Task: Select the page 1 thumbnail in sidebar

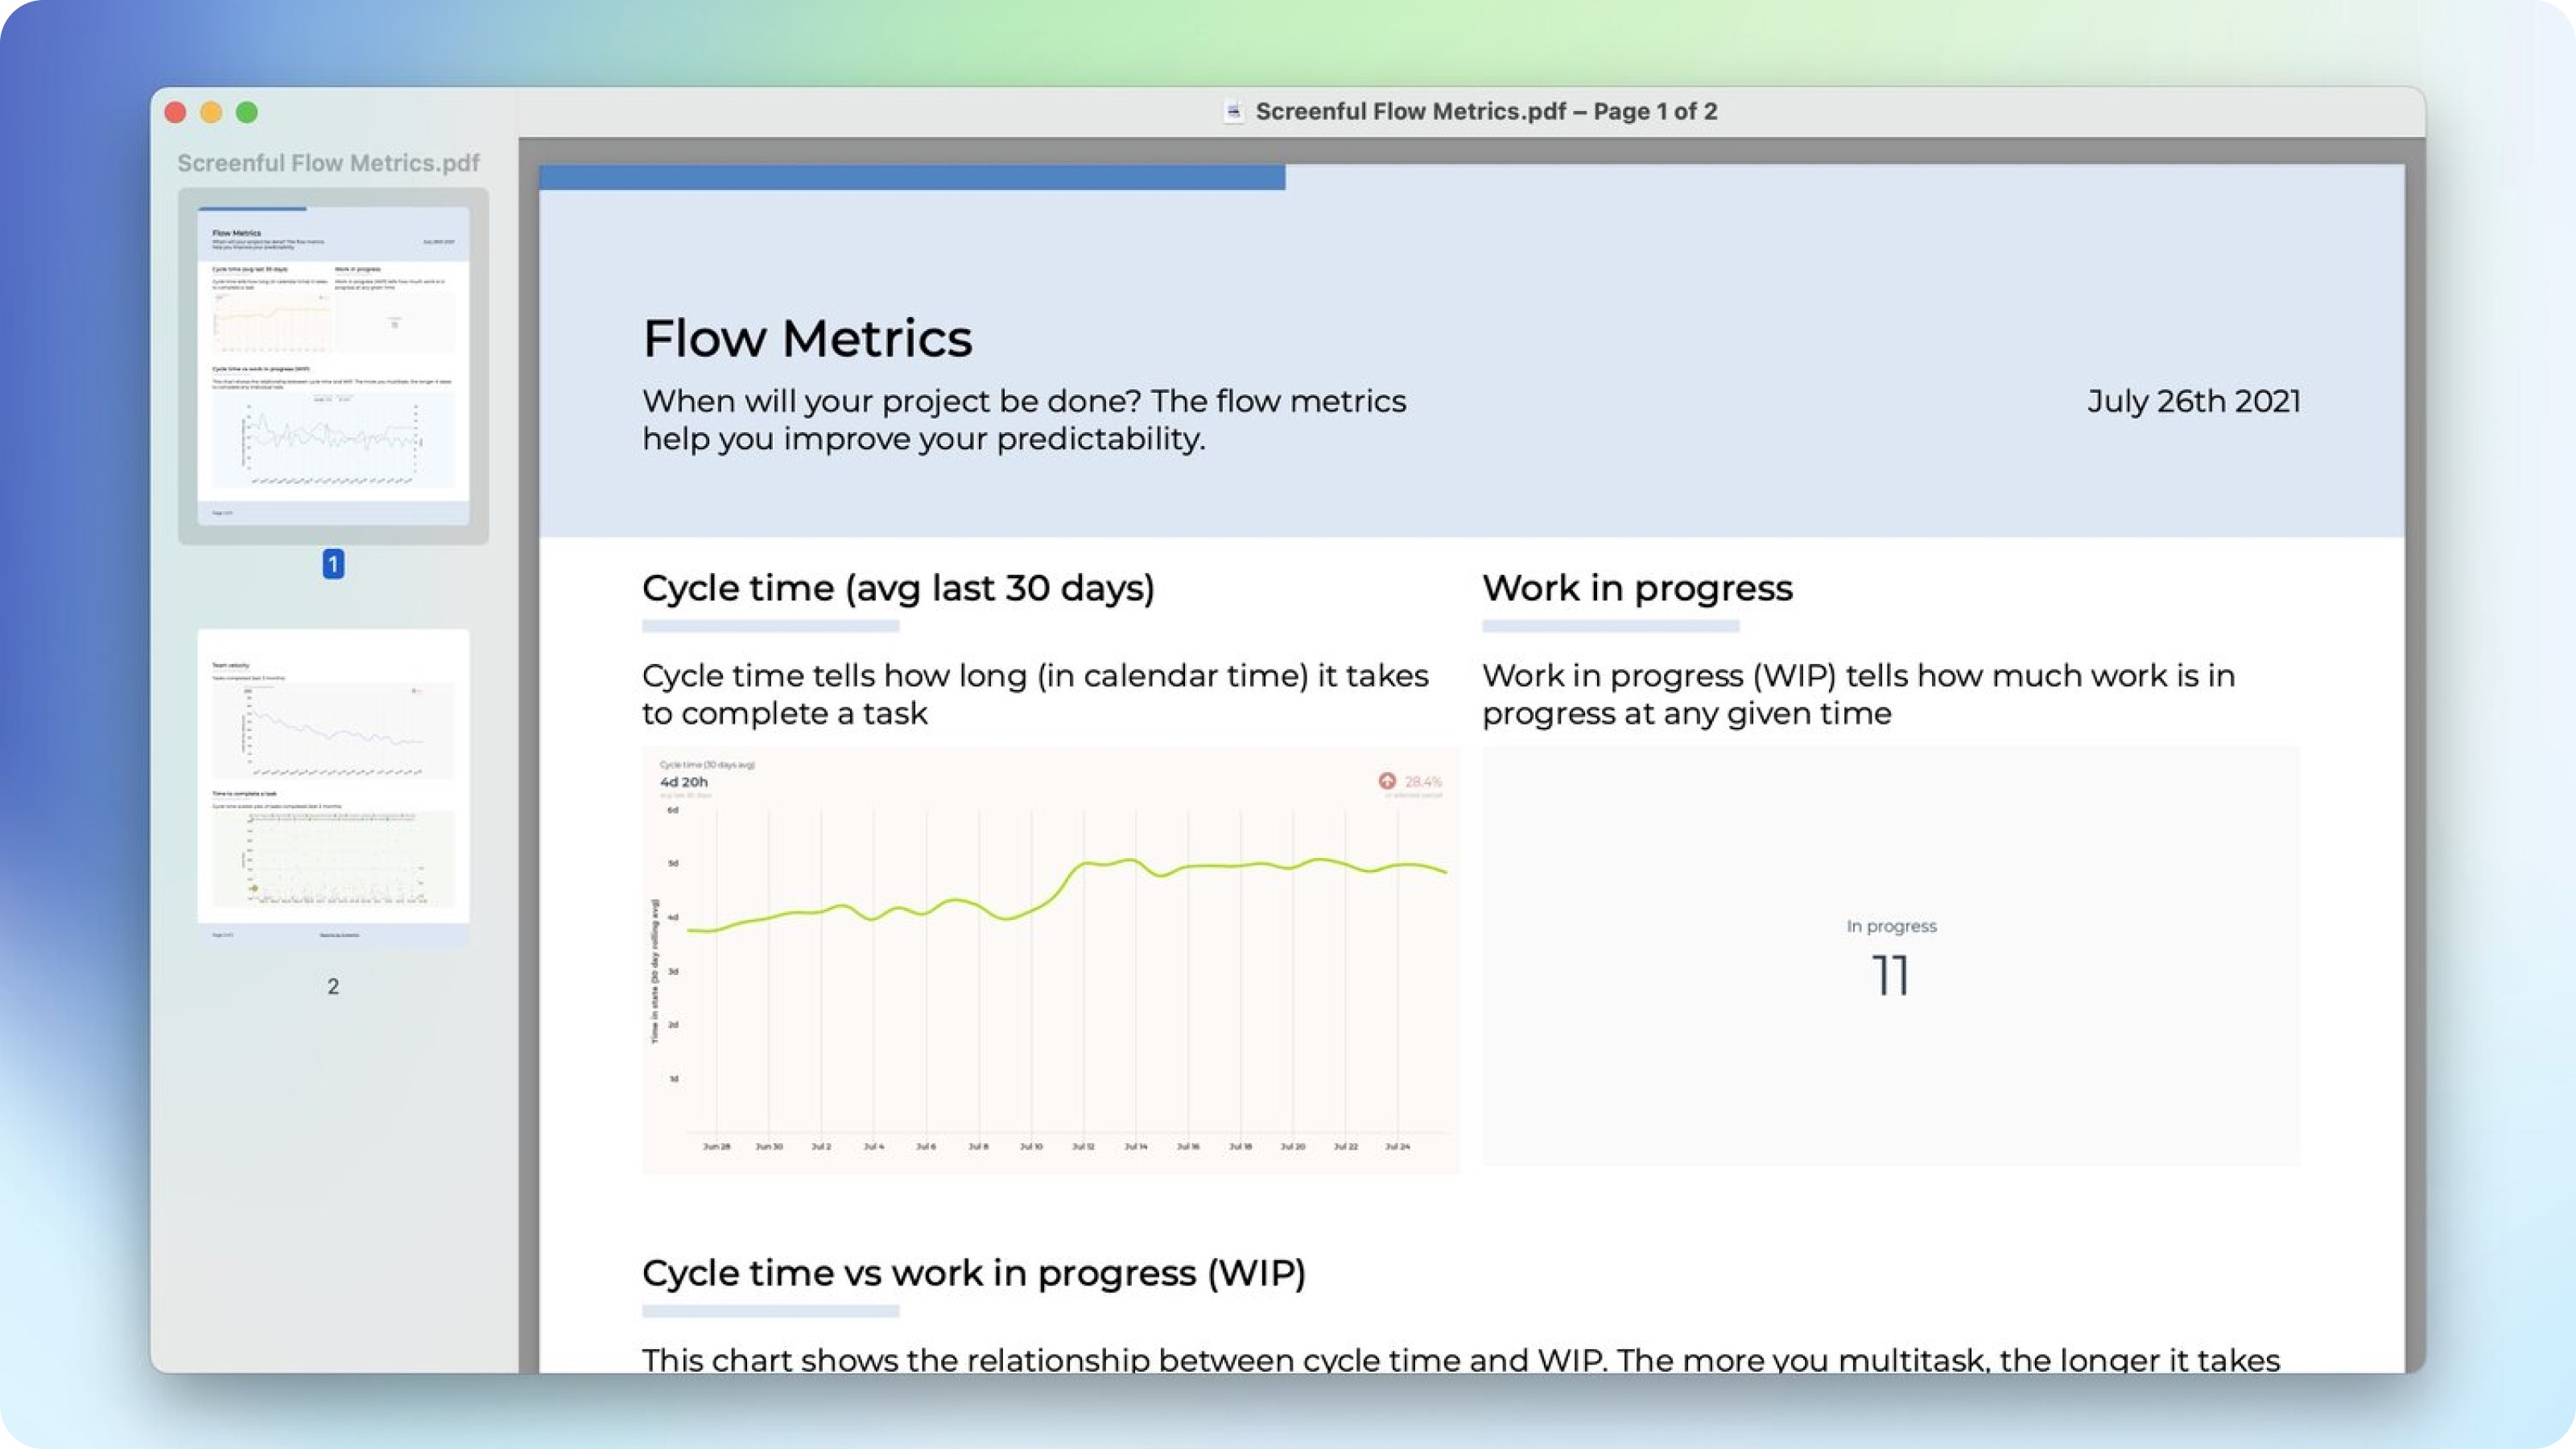Action: [x=333, y=365]
